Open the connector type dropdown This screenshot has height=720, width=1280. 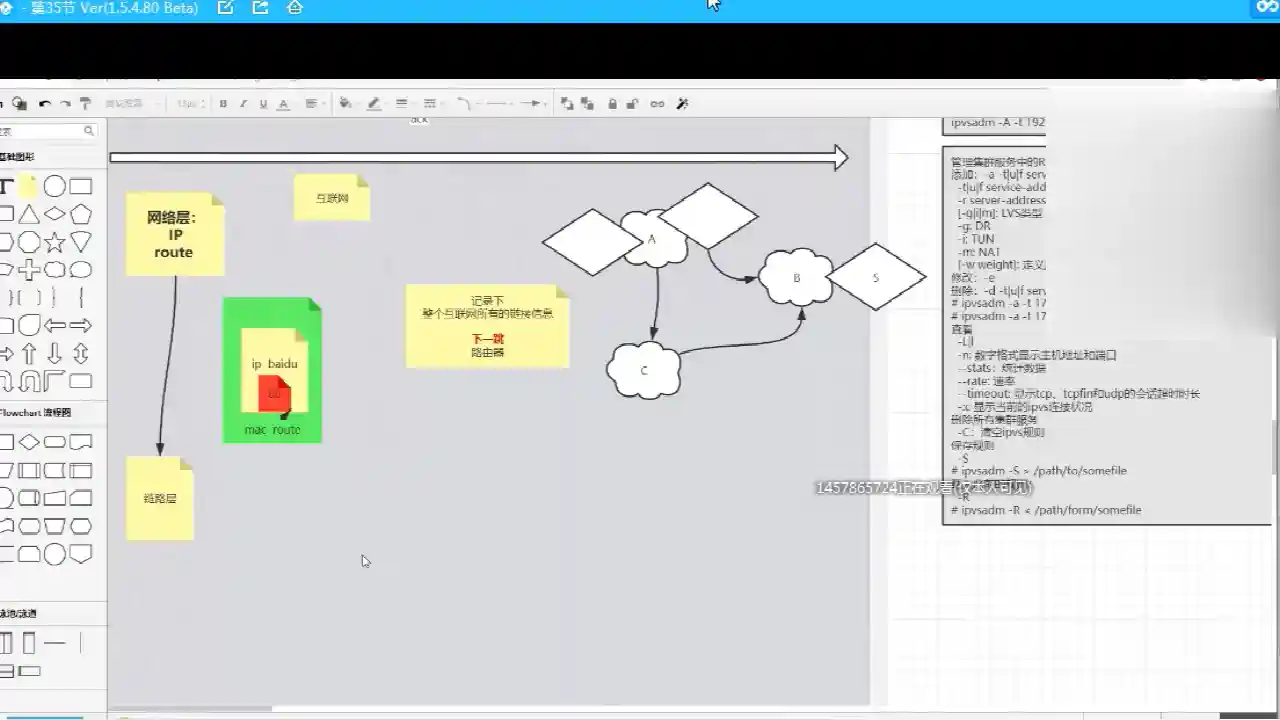pos(464,104)
